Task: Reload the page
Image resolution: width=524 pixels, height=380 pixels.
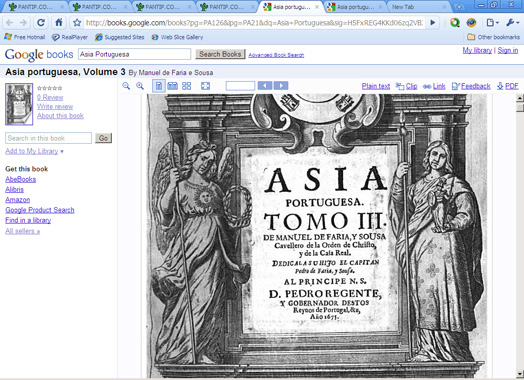Action: pos(41,23)
